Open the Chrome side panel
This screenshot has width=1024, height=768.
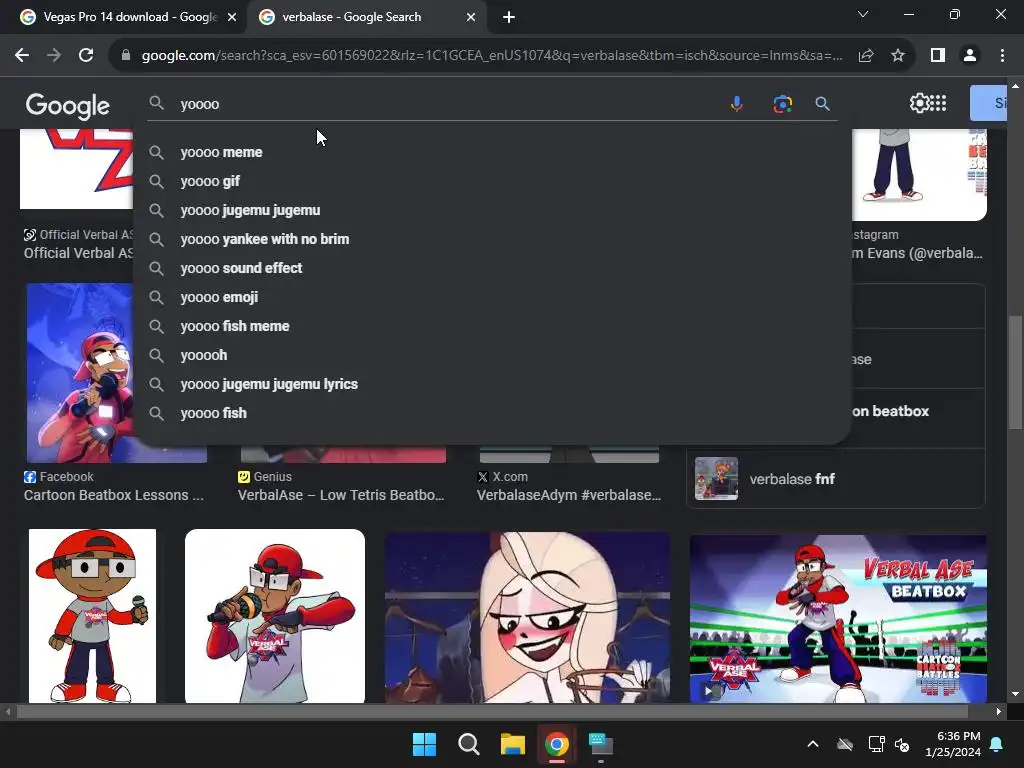(938, 56)
